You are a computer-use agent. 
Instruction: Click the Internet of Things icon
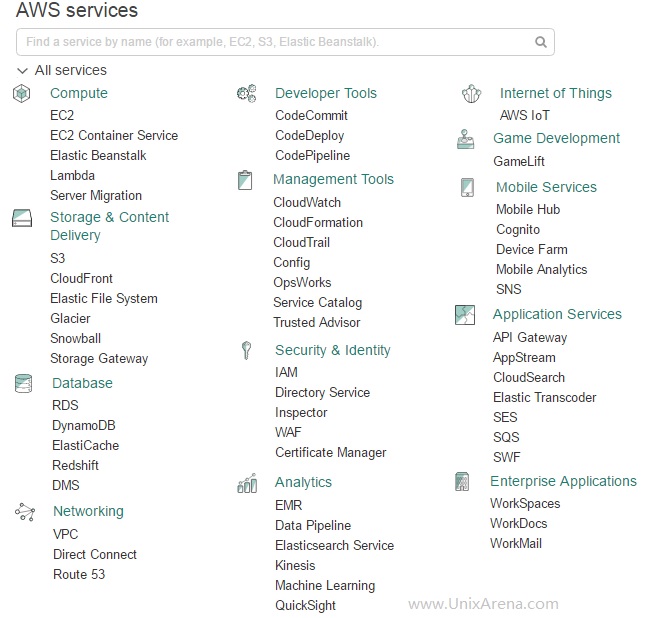[471, 93]
